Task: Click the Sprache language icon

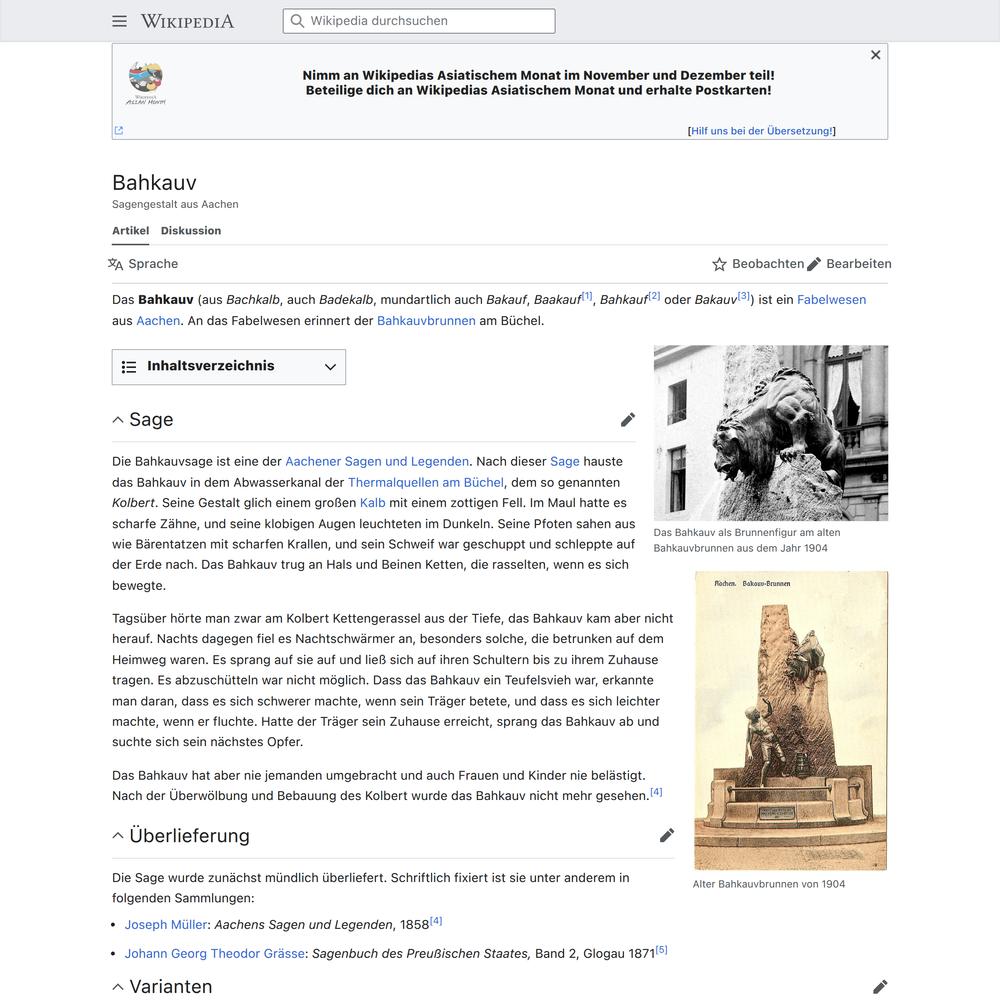Action: point(116,264)
